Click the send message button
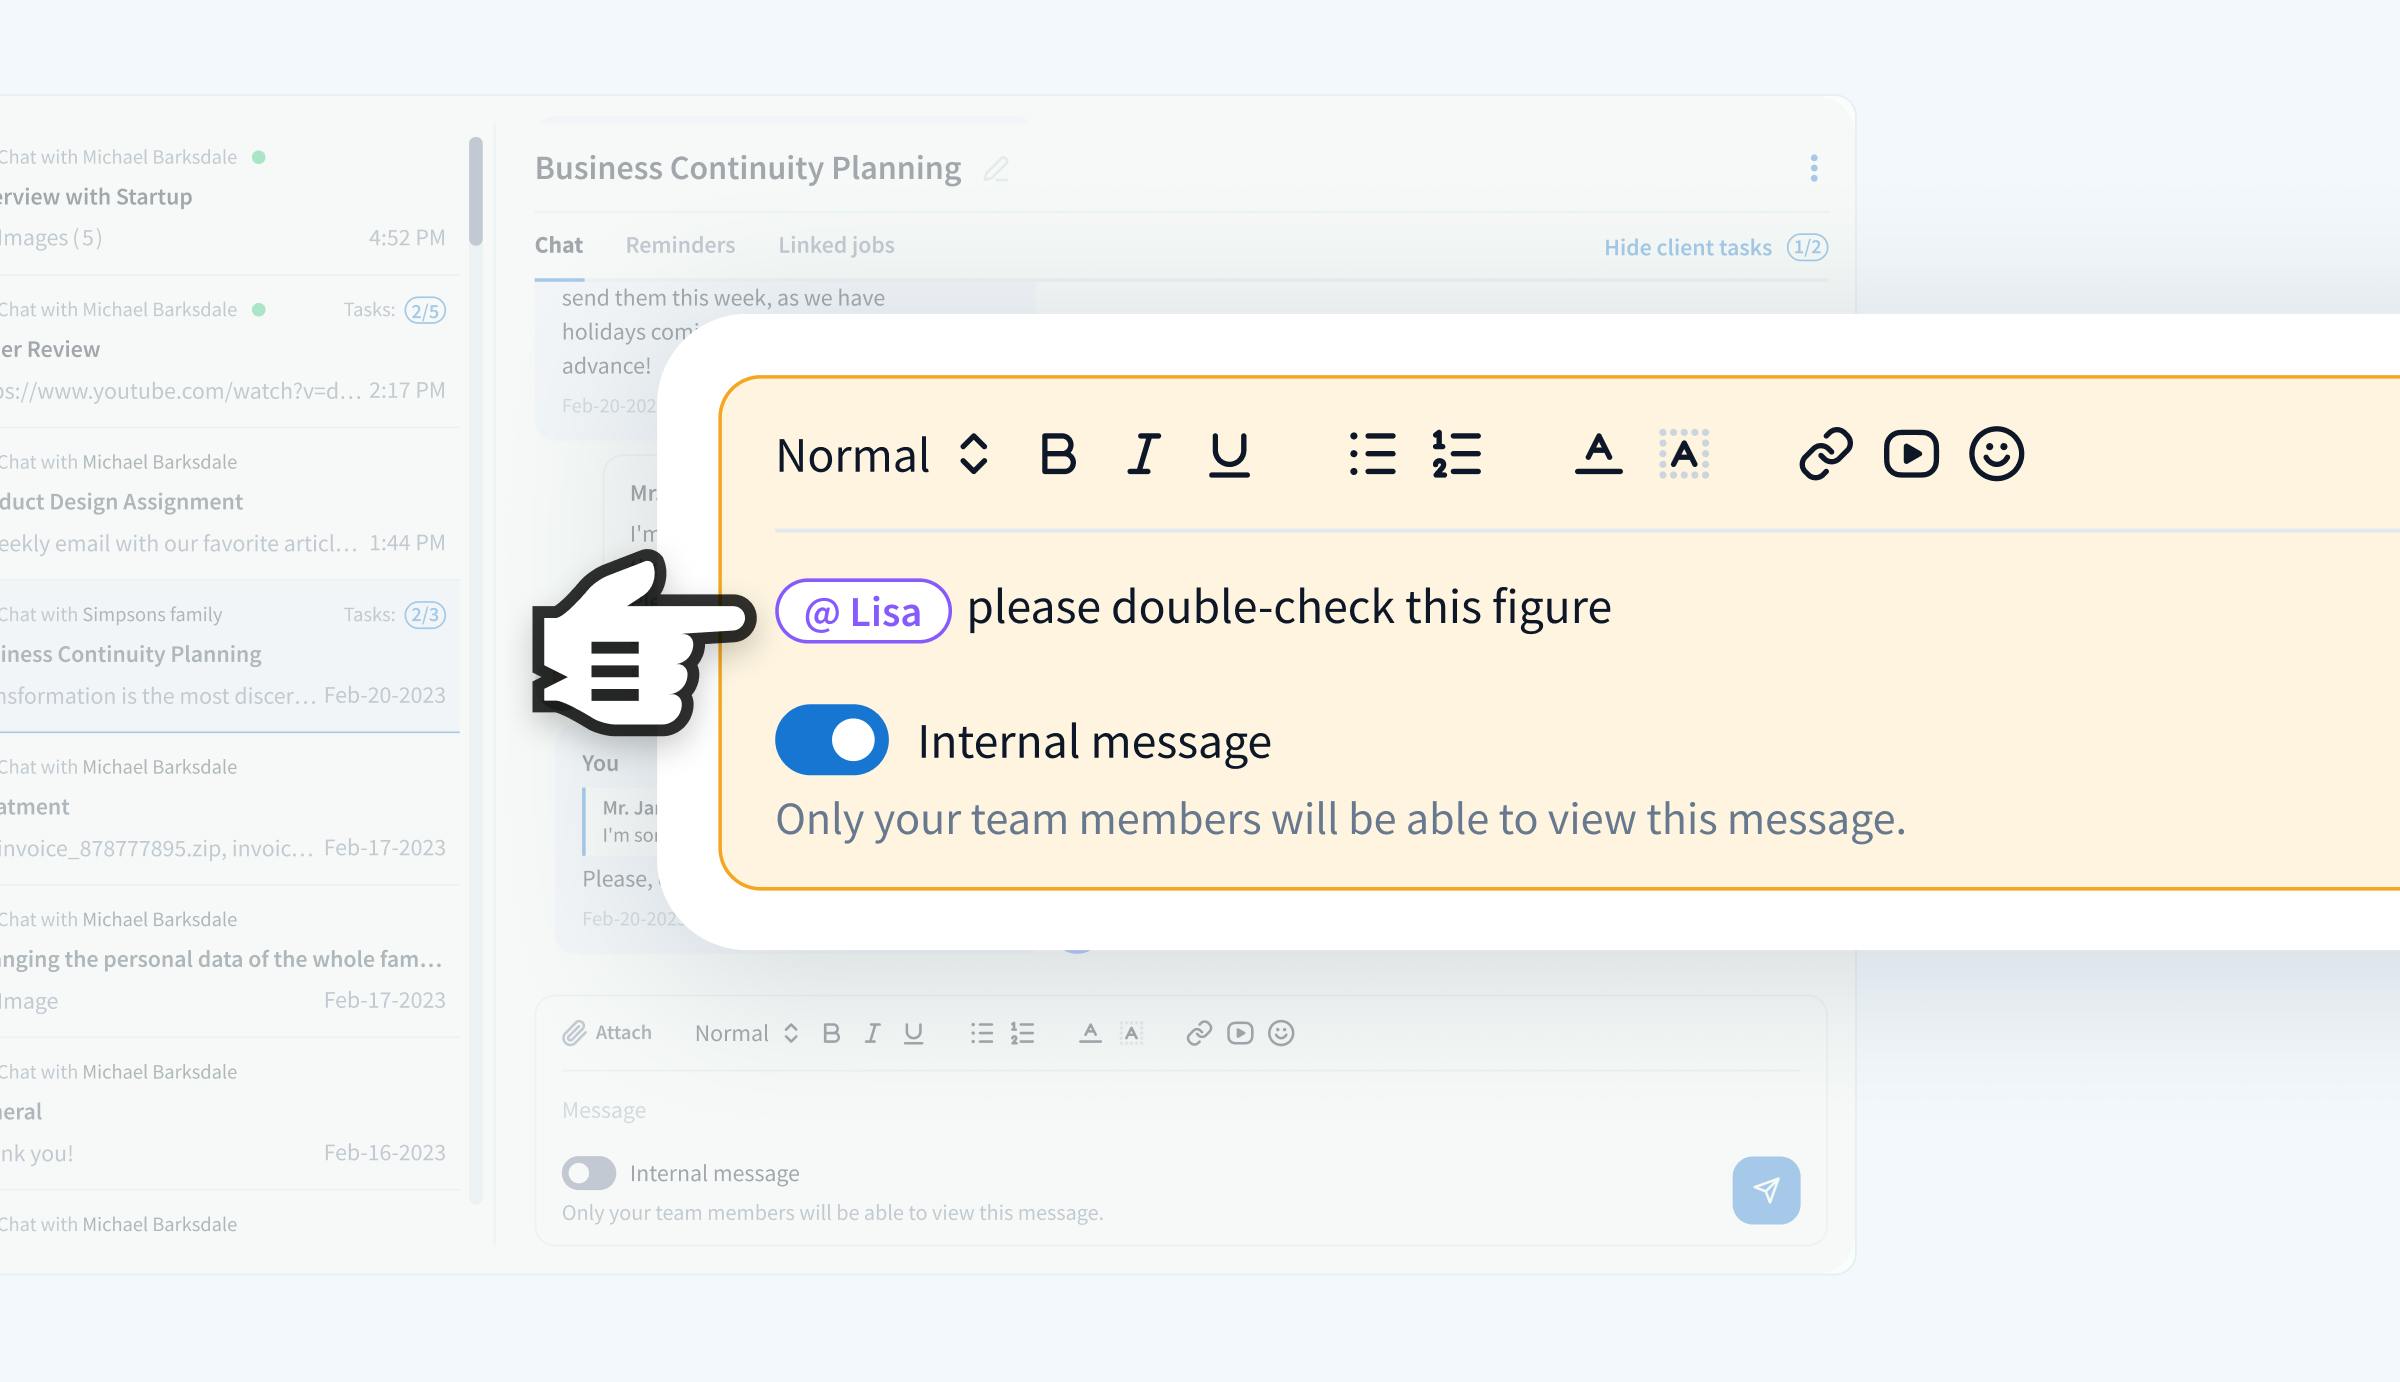 (x=1765, y=1191)
